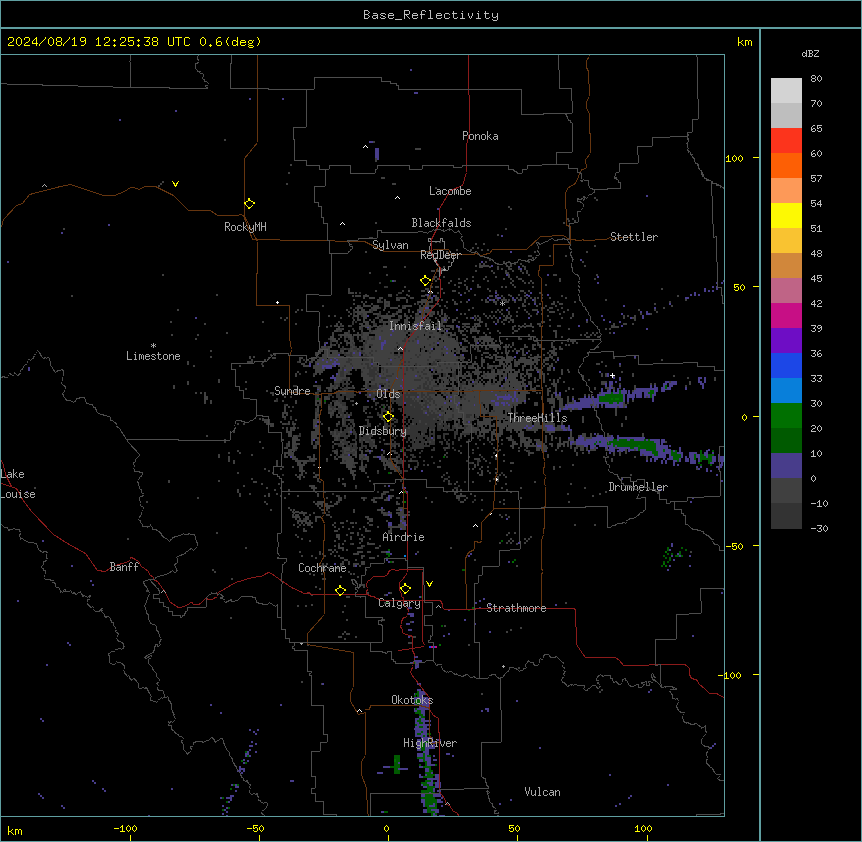Click the km unit label at top right
Image resolution: width=862 pixels, height=842 pixels.
coord(745,42)
